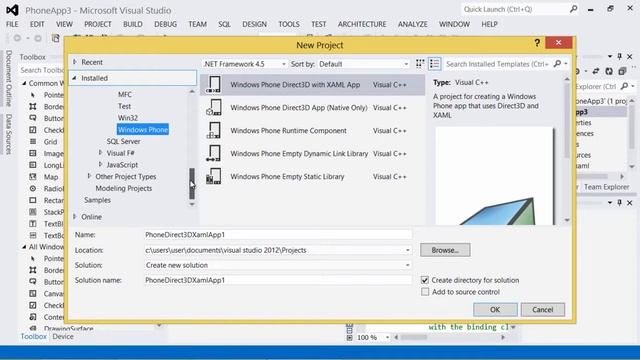Enable Create directory for solution checkbox
This screenshot has height=360, width=640.
pos(425,280)
